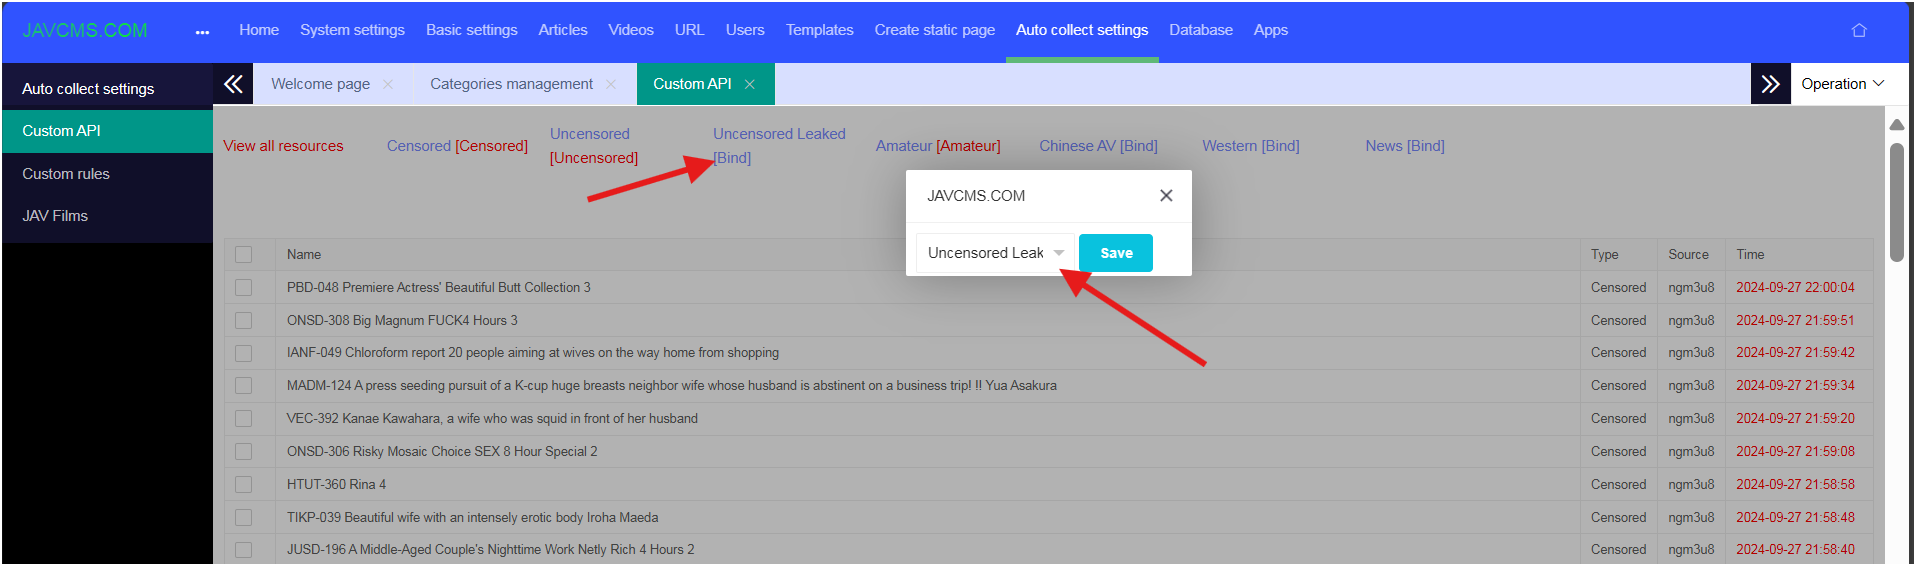Check the box for PBD-048 row
Screen dimensions: 1916x566
click(244, 288)
